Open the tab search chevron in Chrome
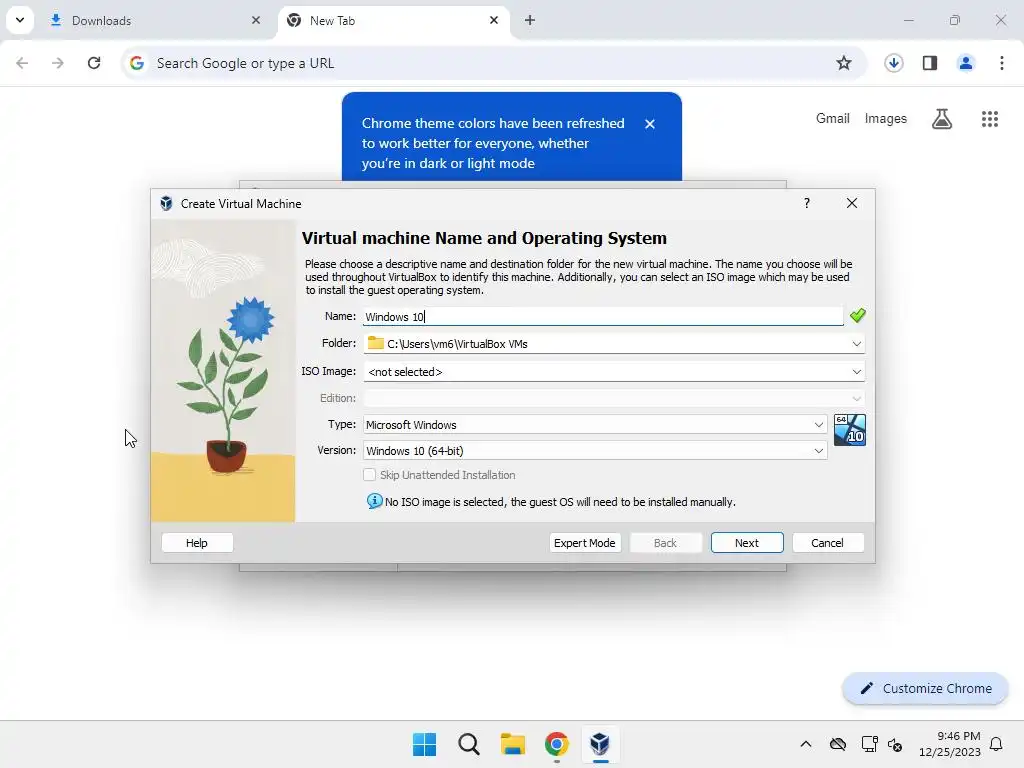Viewport: 1024px width, 768px height. point(20,20)
